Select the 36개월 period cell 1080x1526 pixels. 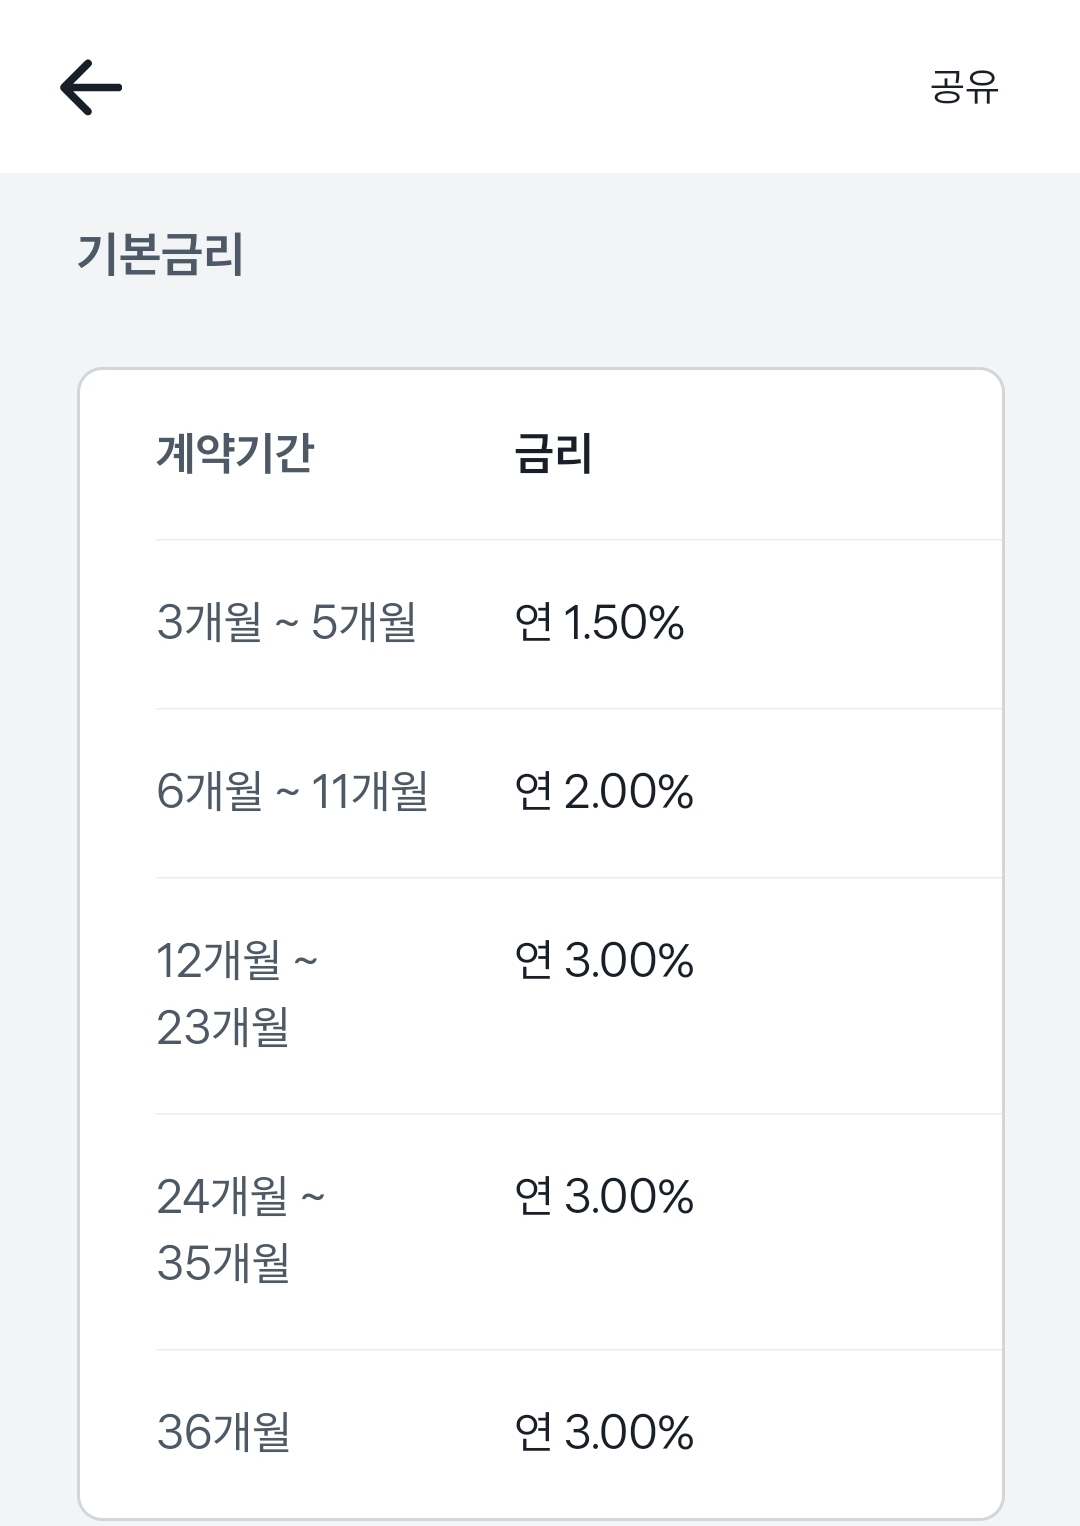224,1432
